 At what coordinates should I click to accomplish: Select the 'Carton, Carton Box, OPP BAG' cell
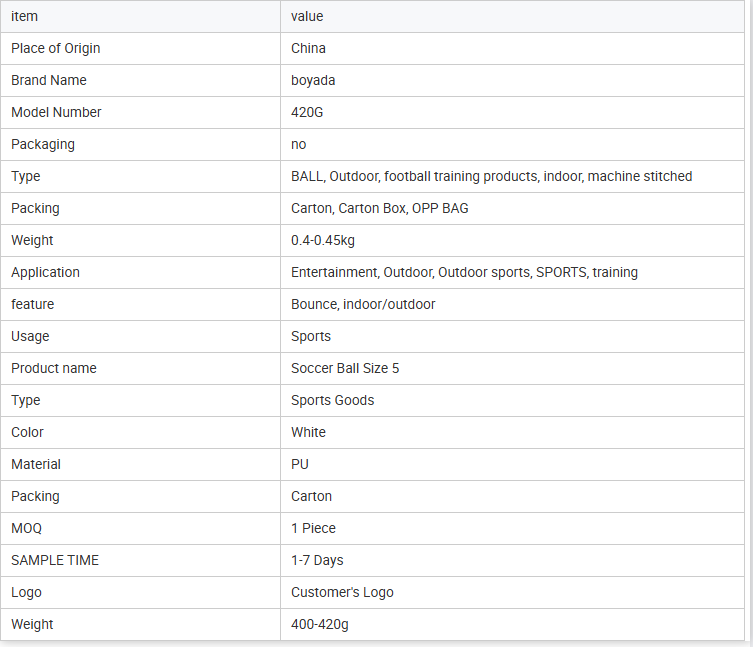coord(380,208)
